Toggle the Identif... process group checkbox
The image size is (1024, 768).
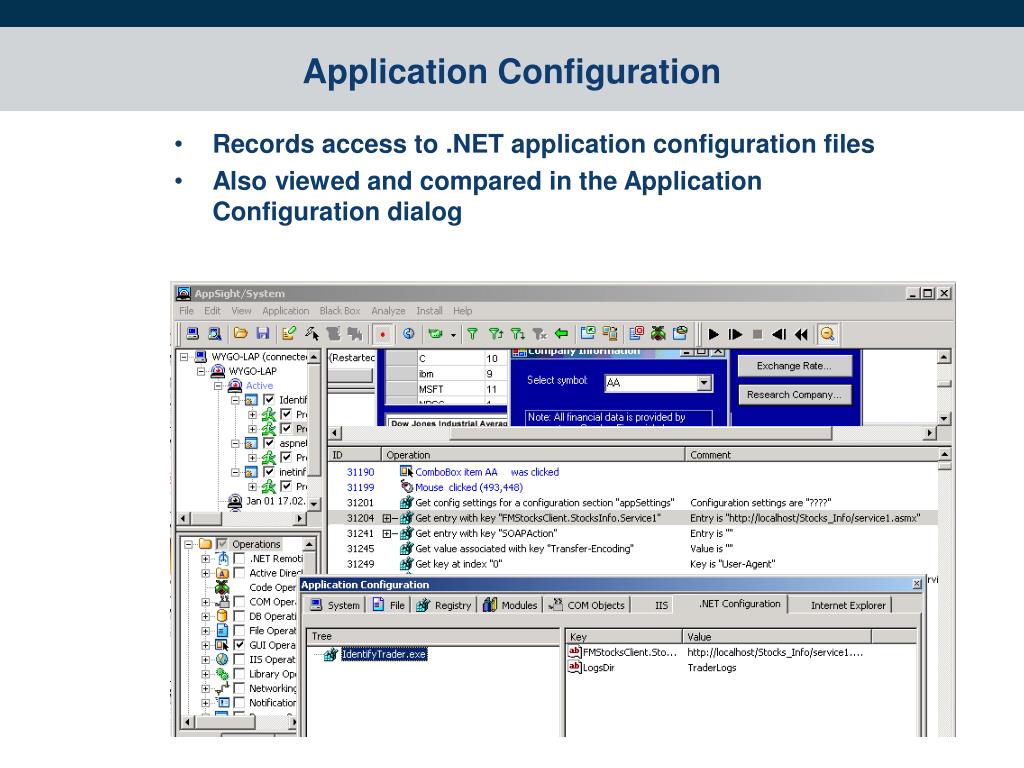point(268,400)
